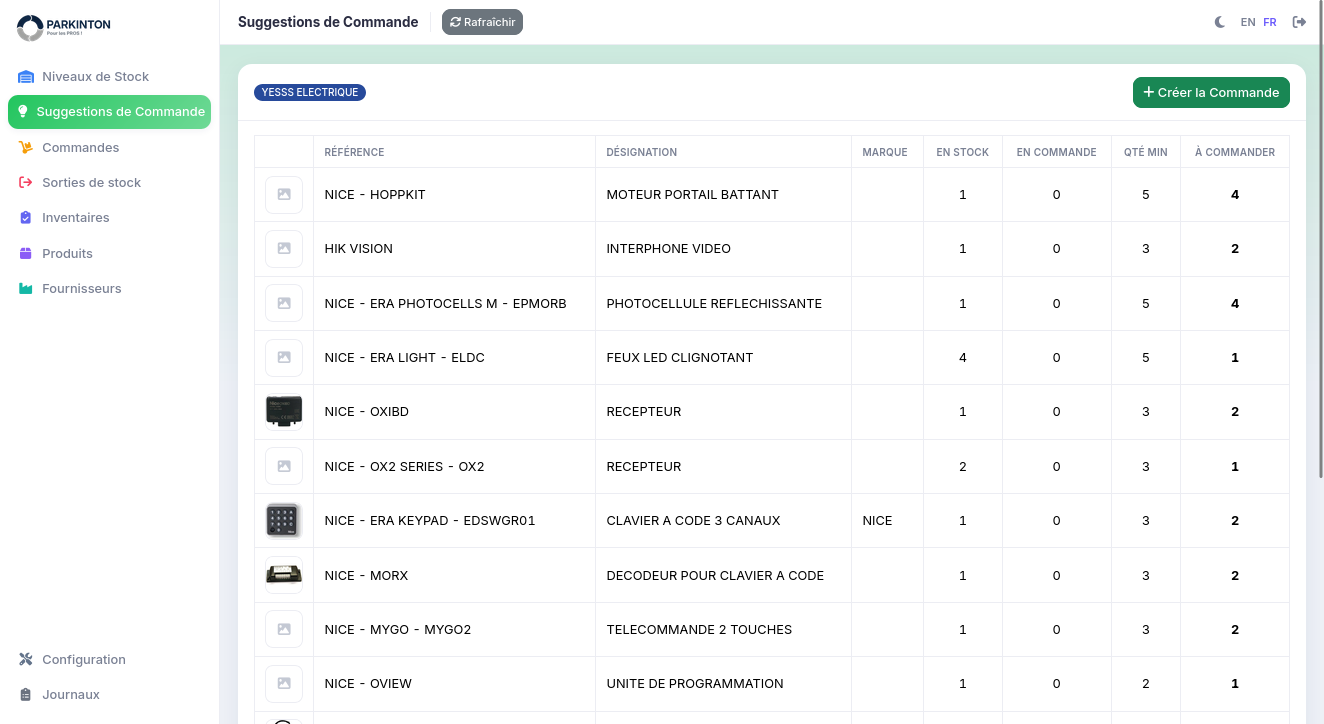This screenshot has height=724, width=1324.
Task: Click the QTÉ MIN column header
Action: point(1145,152)
